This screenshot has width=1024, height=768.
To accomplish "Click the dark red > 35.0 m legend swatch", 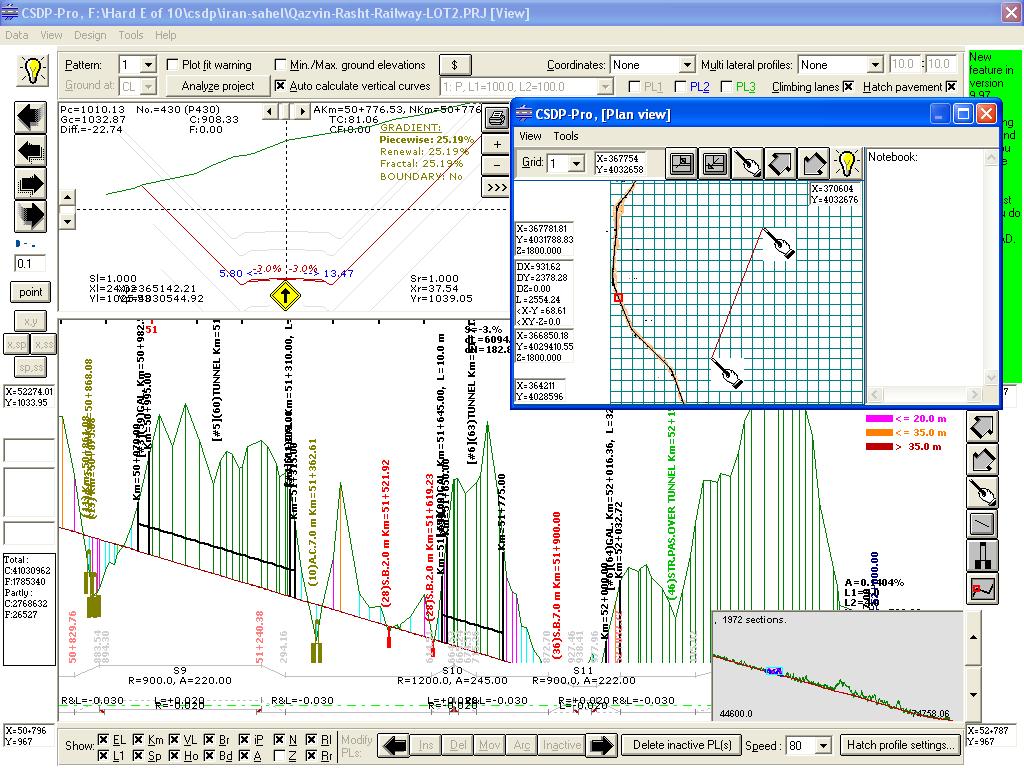I will [879, 447].
